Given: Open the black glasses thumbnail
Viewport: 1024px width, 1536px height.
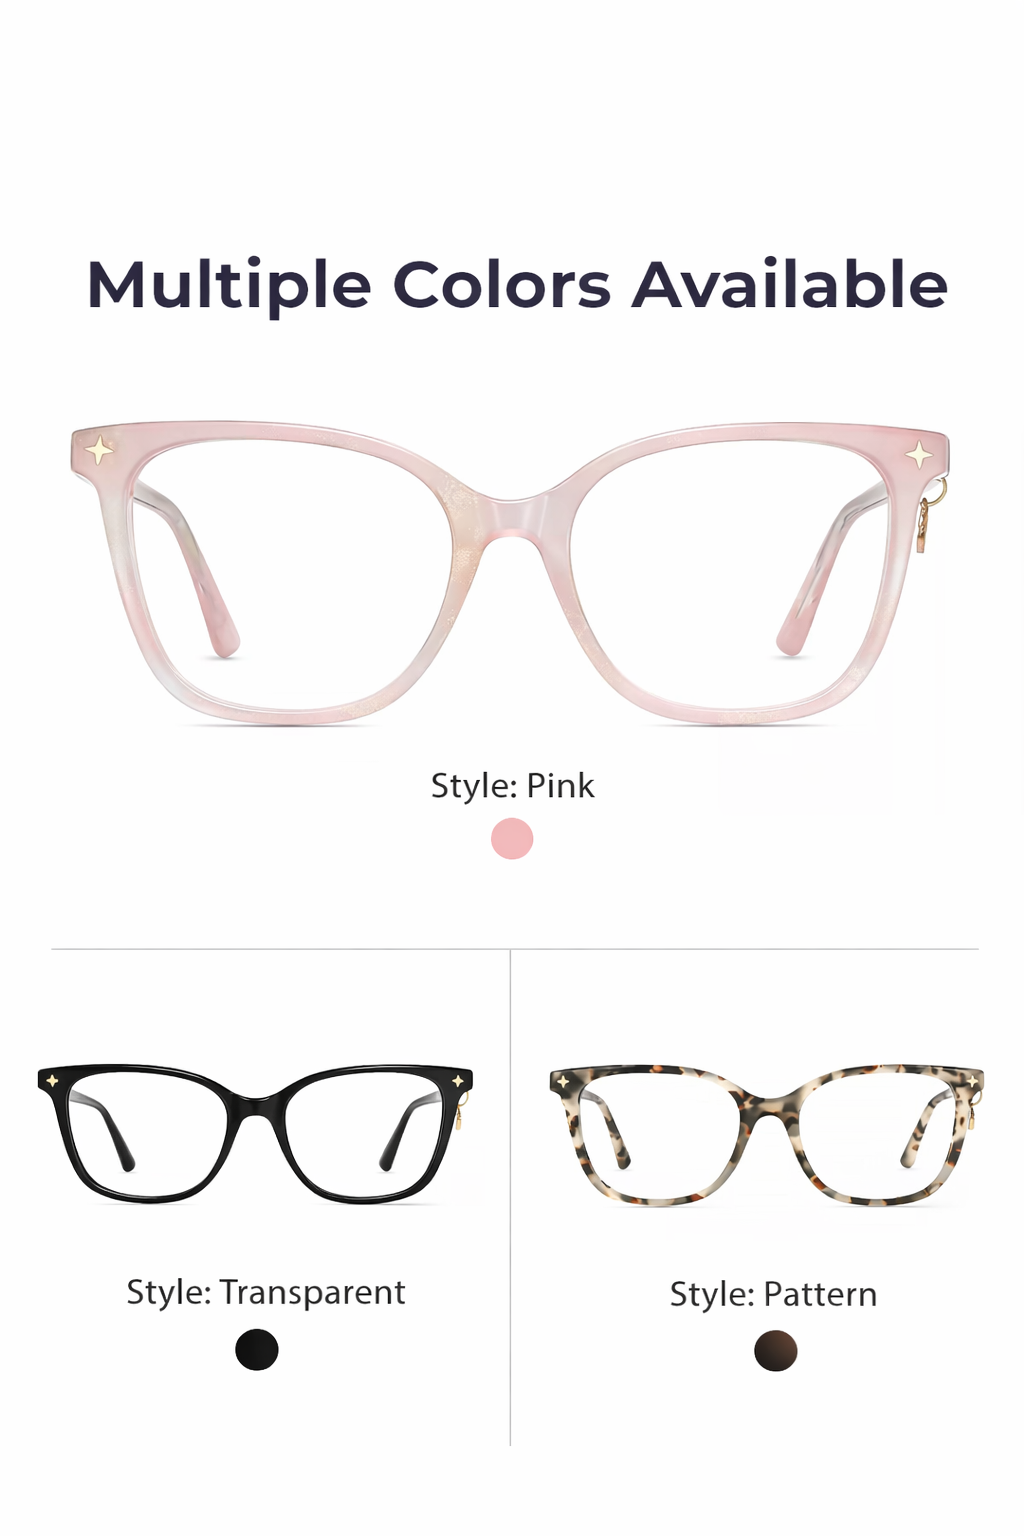Looking at the screenshot, I should (255, 1133).
